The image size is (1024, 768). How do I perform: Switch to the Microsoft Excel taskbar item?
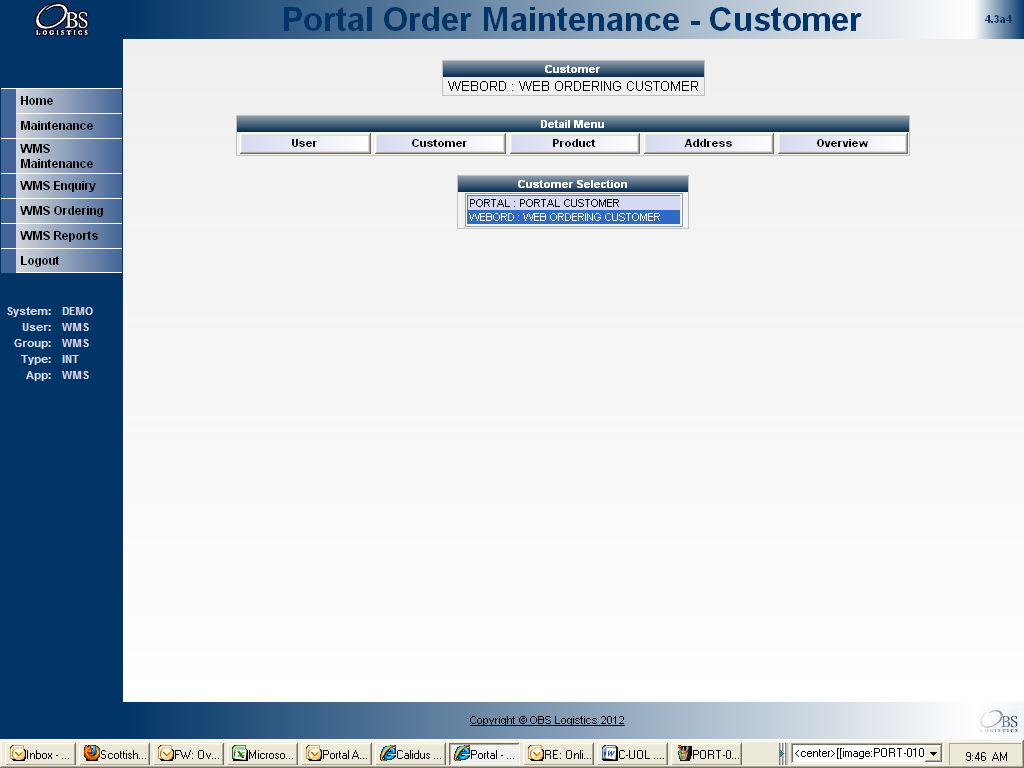click(x=264, y=754)
